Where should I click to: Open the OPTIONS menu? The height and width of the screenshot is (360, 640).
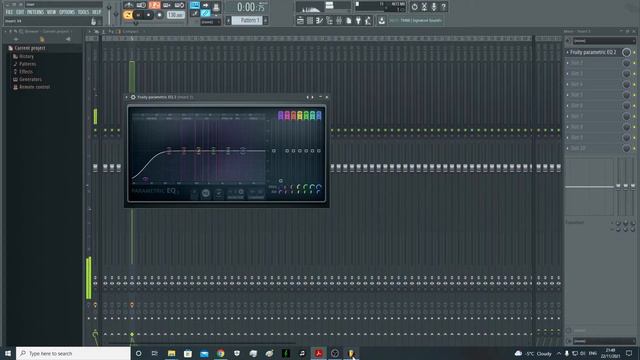pyautogui.click(x=67, y=12)
